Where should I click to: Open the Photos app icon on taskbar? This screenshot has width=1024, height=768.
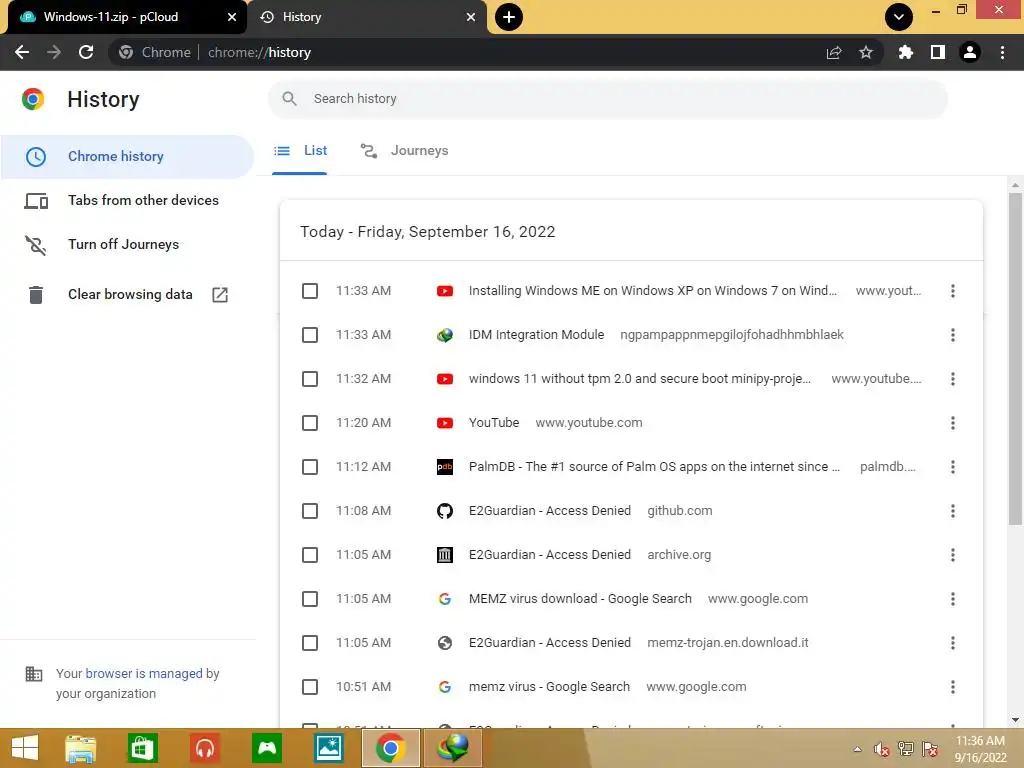coord(329,748)
